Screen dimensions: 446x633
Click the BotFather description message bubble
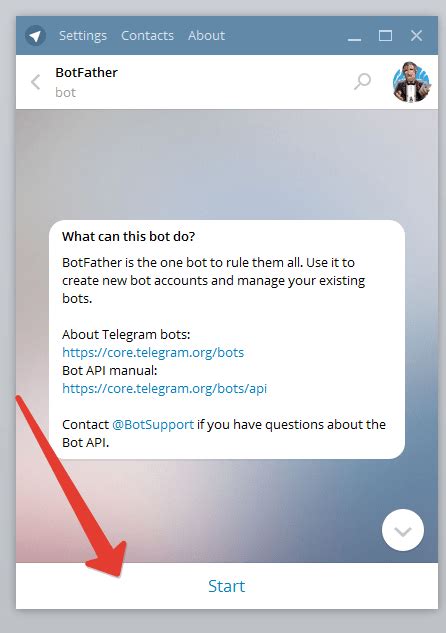click(x=227, y=340)
